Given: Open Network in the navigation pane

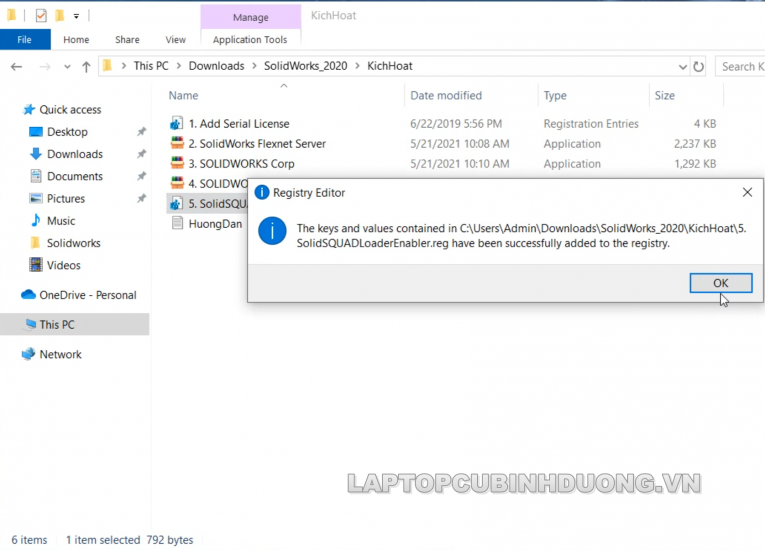Looking at the screenshot, I should [x=60, y=354].
